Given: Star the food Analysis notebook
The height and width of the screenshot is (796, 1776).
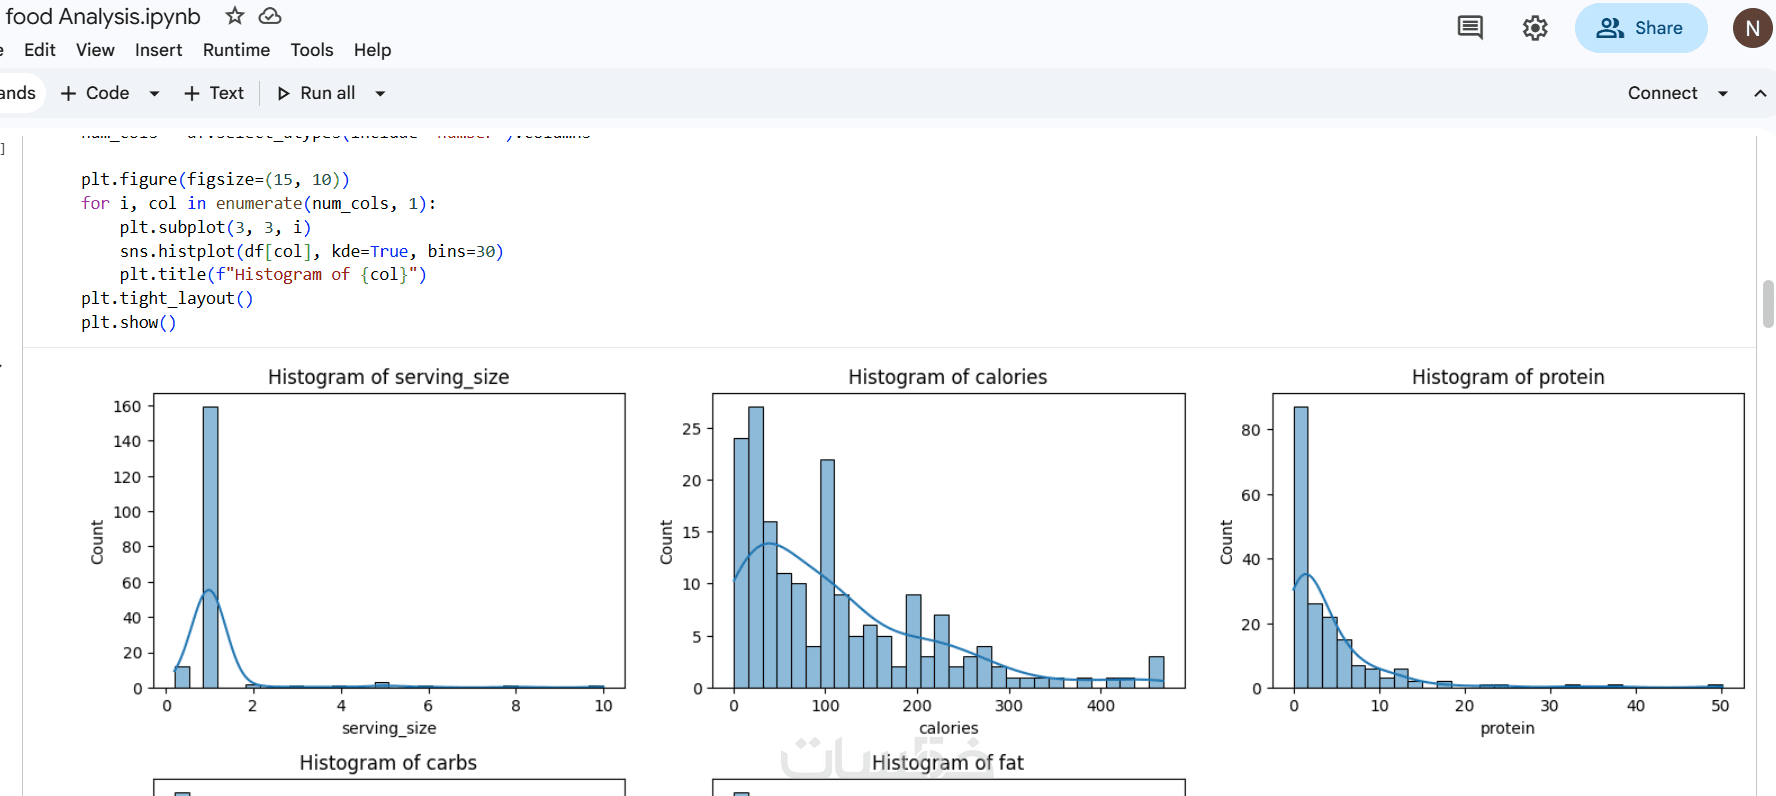Looking at the screenshot, I should 235,16.
